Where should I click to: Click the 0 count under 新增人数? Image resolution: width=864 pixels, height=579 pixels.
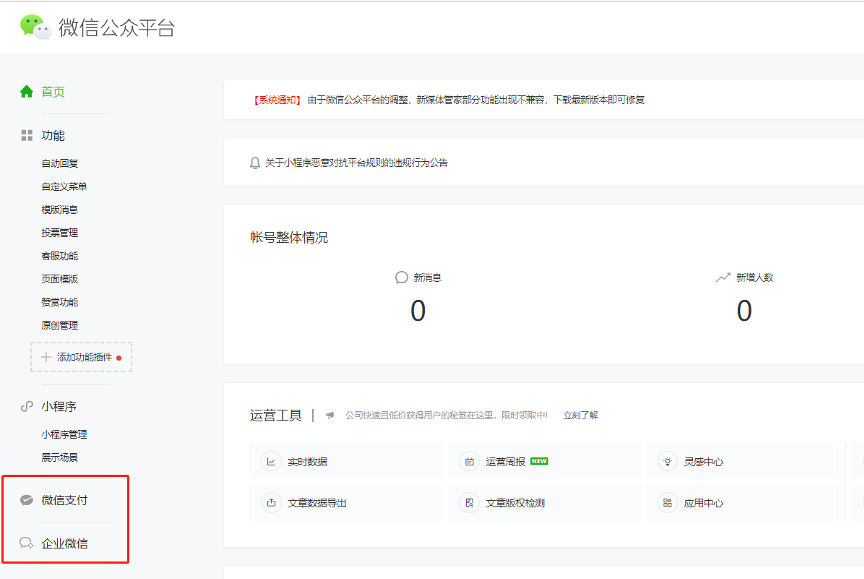click(x=744, y=311)
